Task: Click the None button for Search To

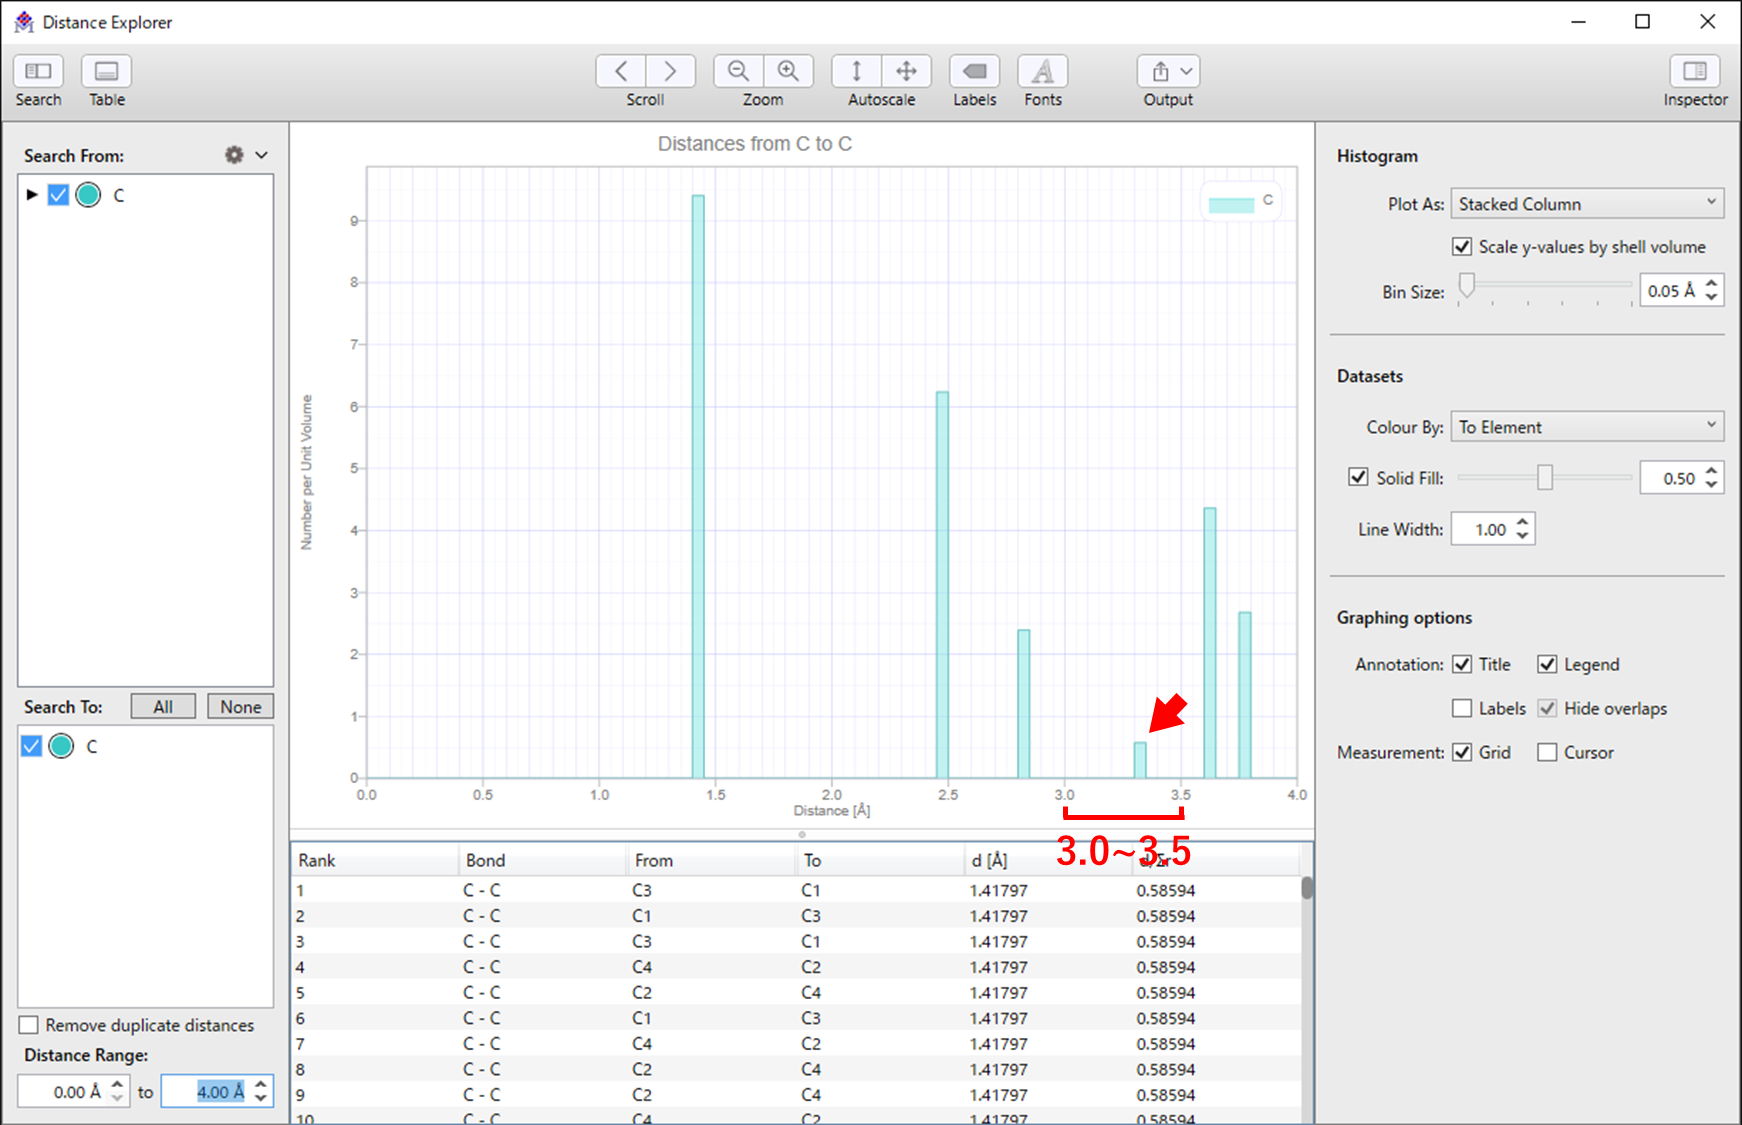Action: [x=240, y=707]
